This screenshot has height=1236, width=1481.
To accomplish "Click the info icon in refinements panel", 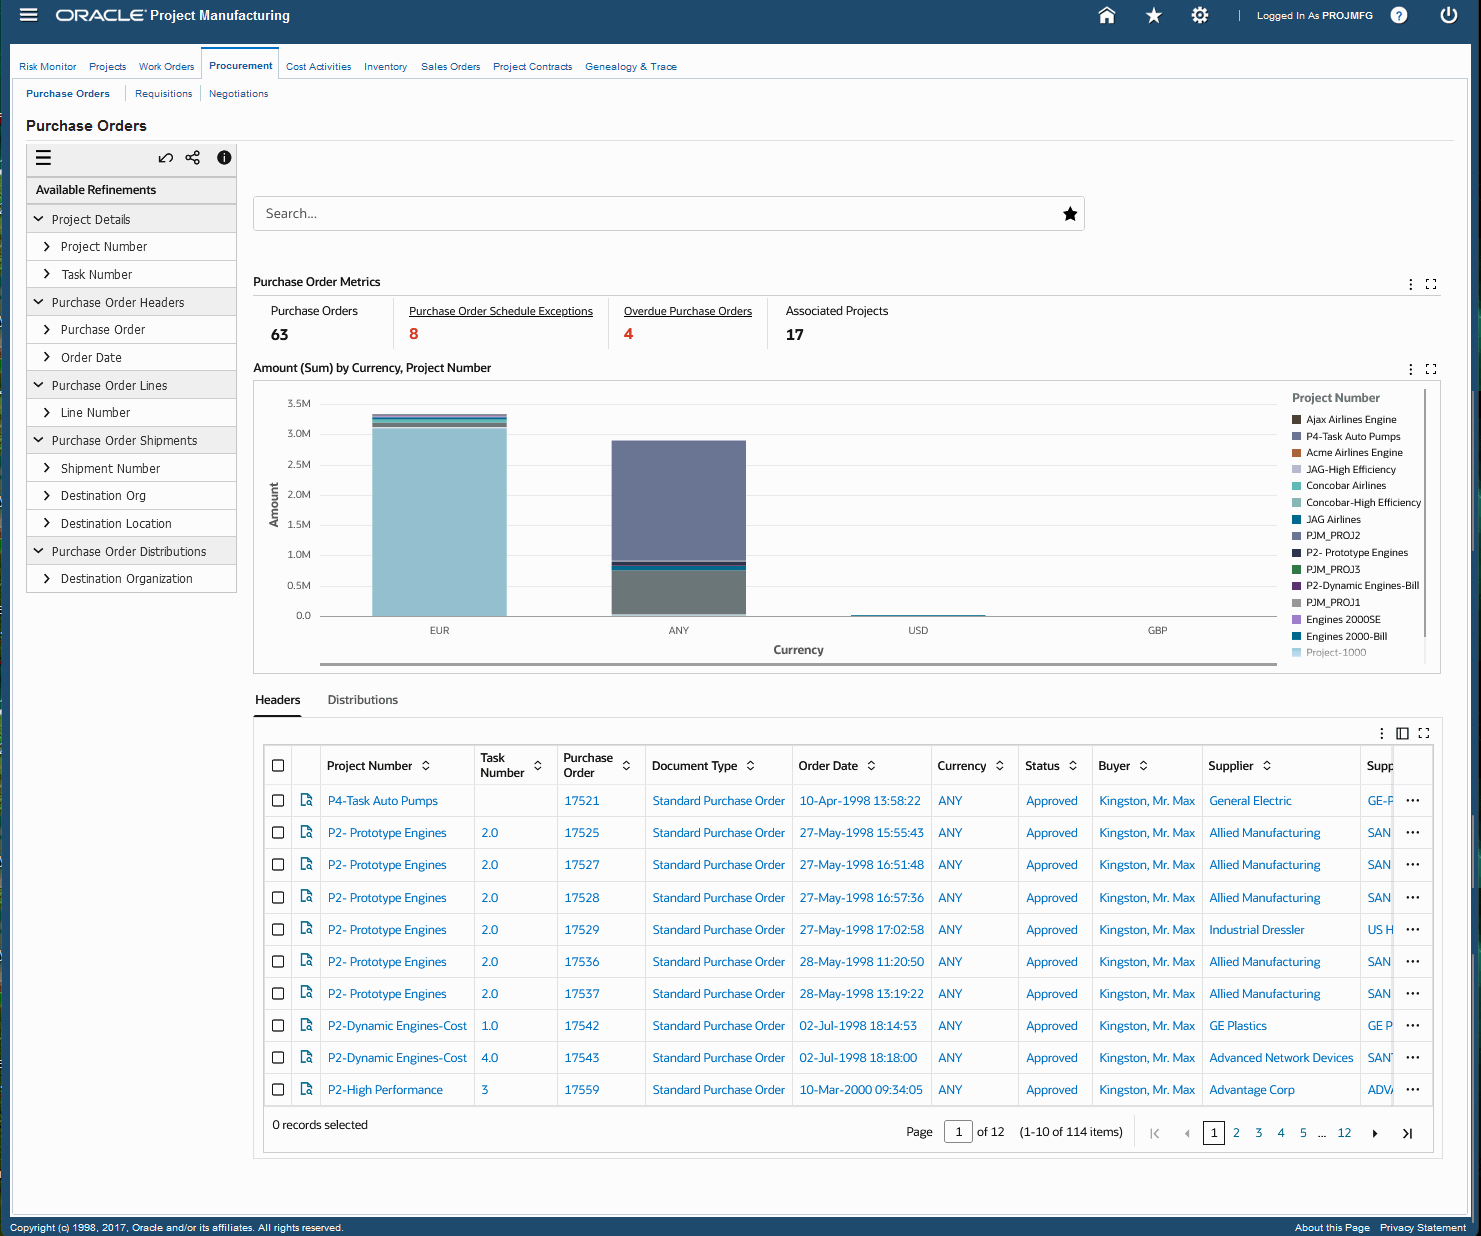I will 224,157.
